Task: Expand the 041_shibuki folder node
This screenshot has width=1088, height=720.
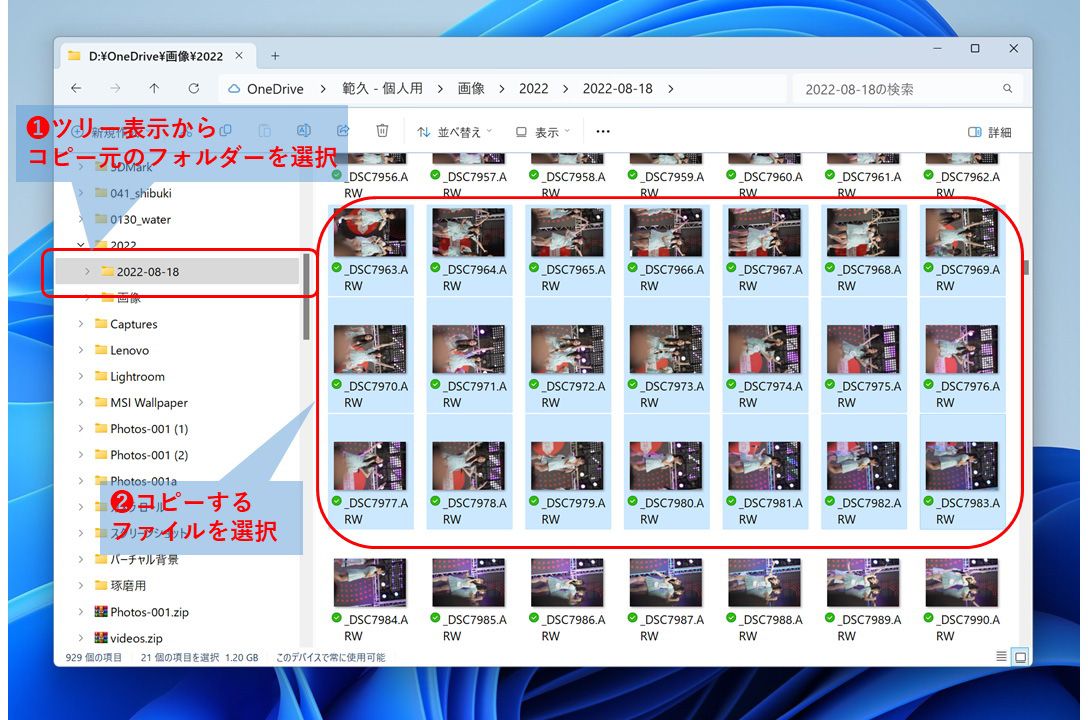Action: point(81,193)
